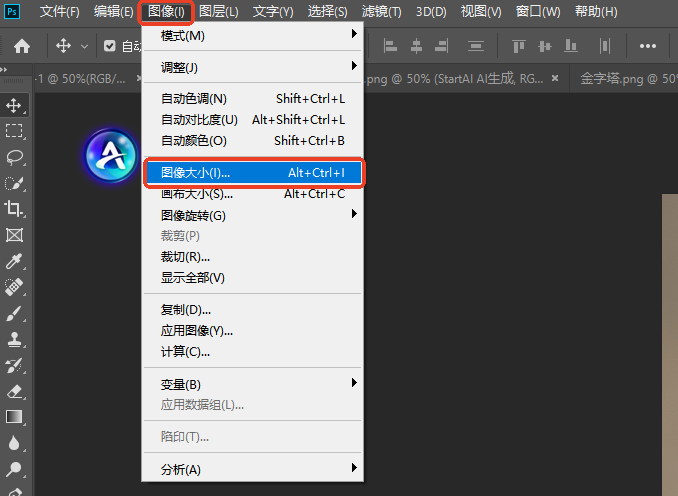The image size is (678, 496).
Task: Choose 显示全部(V) menu item
Action: click(253, 278)
